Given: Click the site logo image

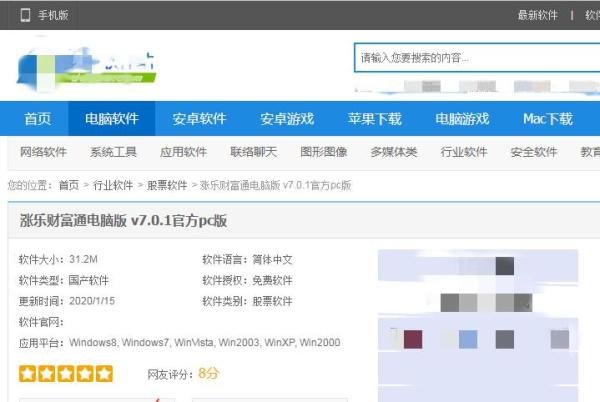Looking at the screenshot, I should point(86,69).
